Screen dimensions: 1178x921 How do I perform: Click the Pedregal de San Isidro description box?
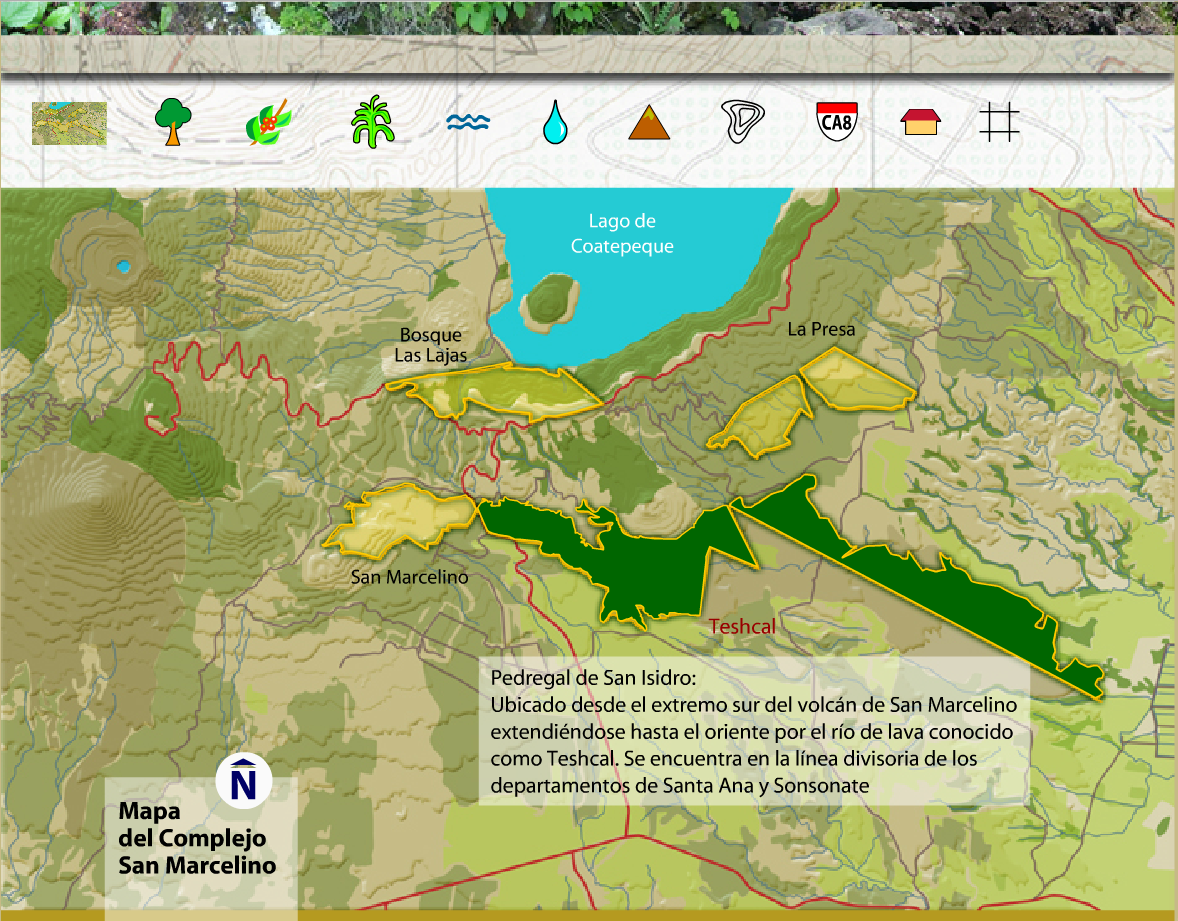click(754, 731)
